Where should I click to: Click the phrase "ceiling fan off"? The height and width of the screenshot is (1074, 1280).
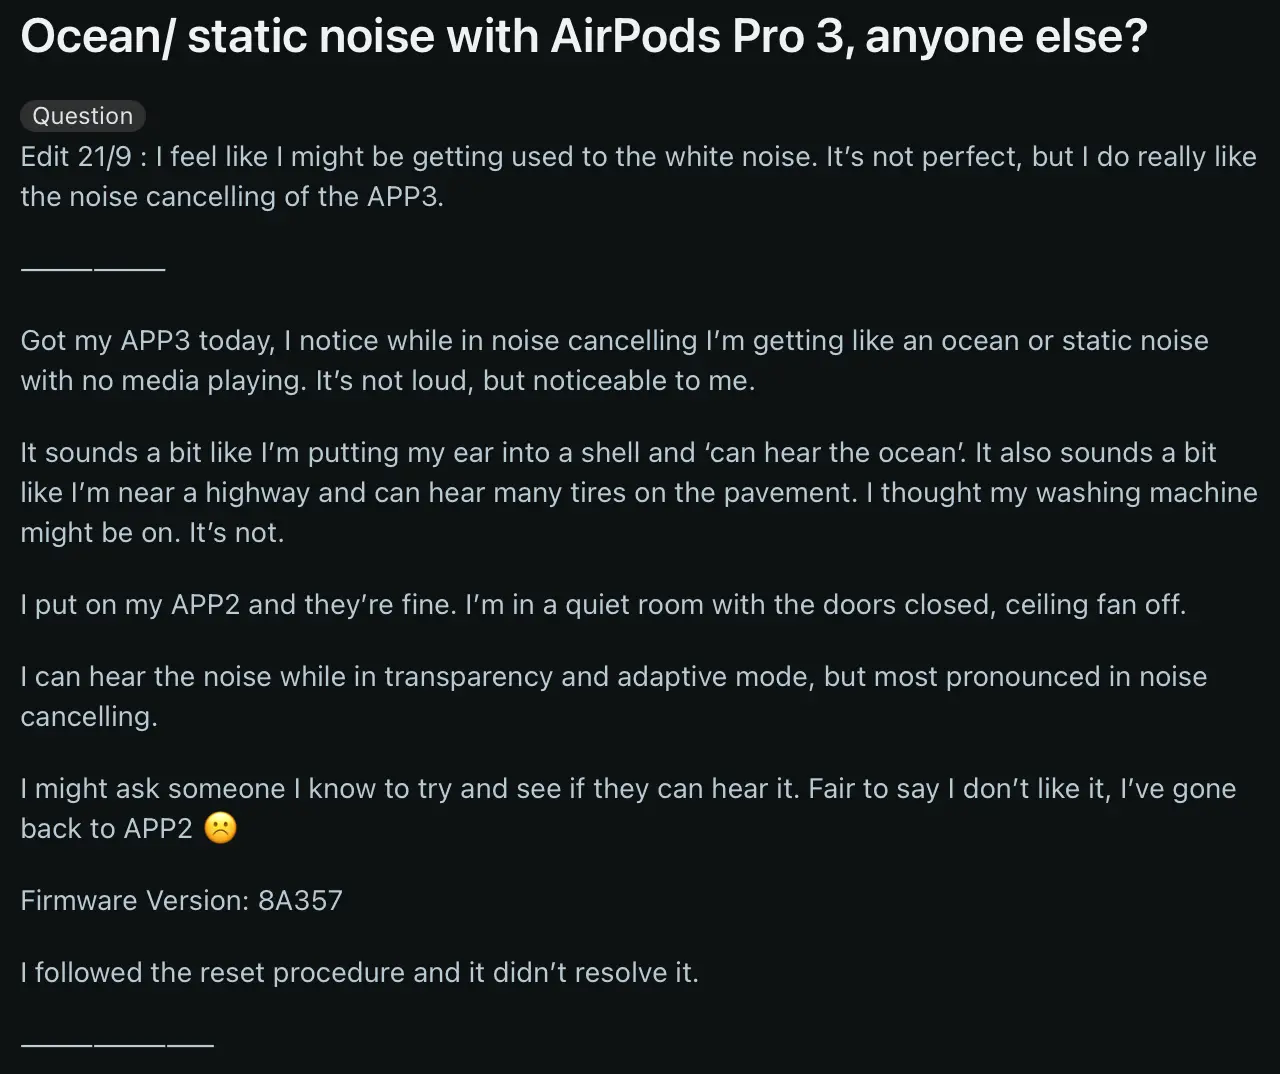[x=1094, y=605]
